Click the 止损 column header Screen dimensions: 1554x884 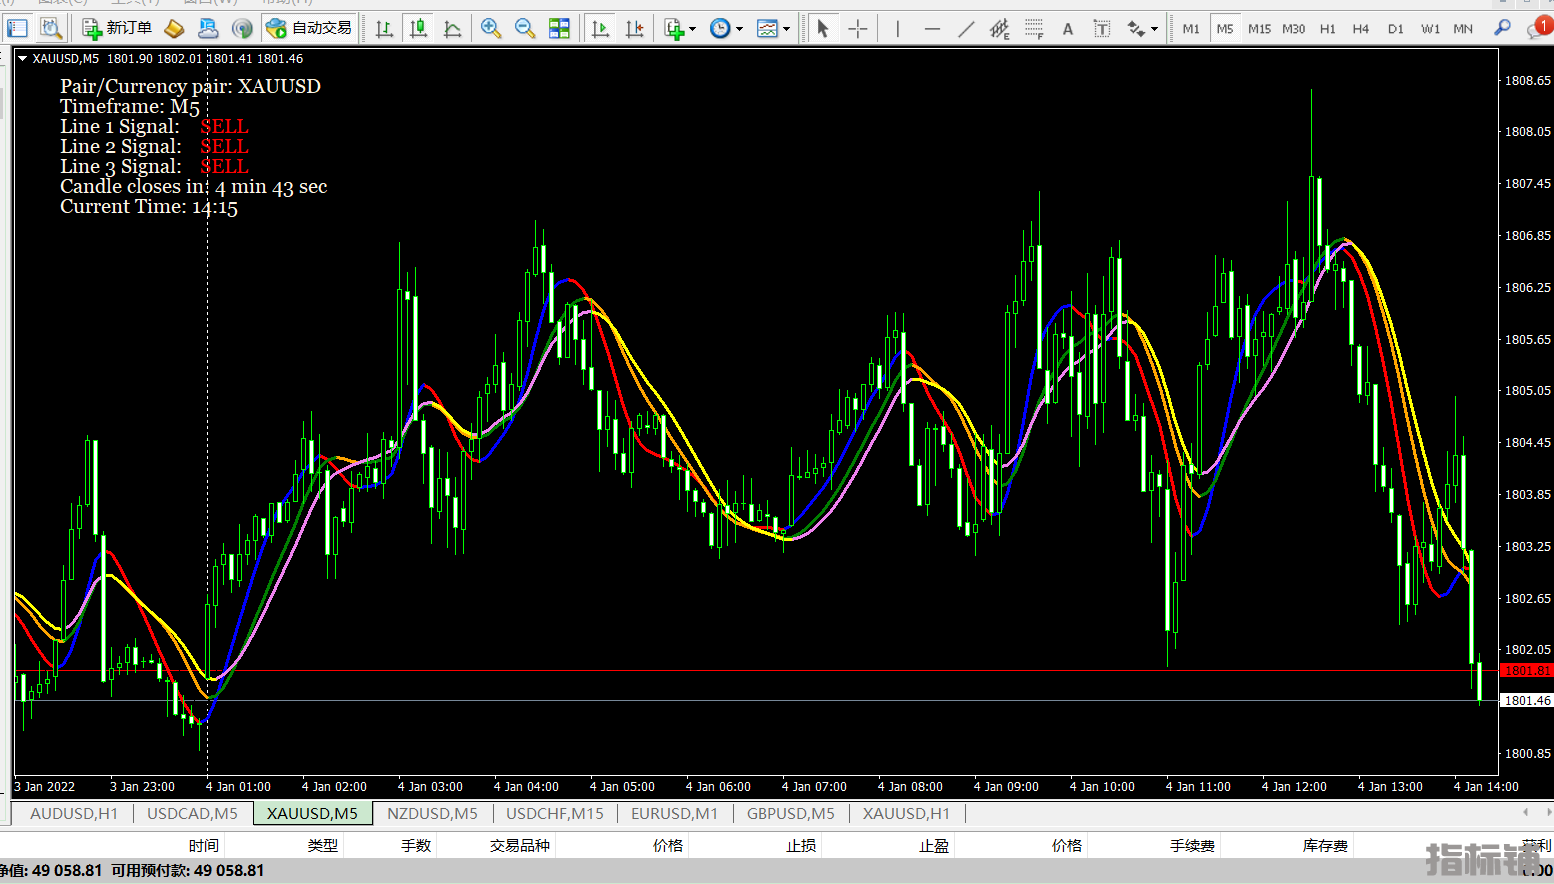pos(801,846)
